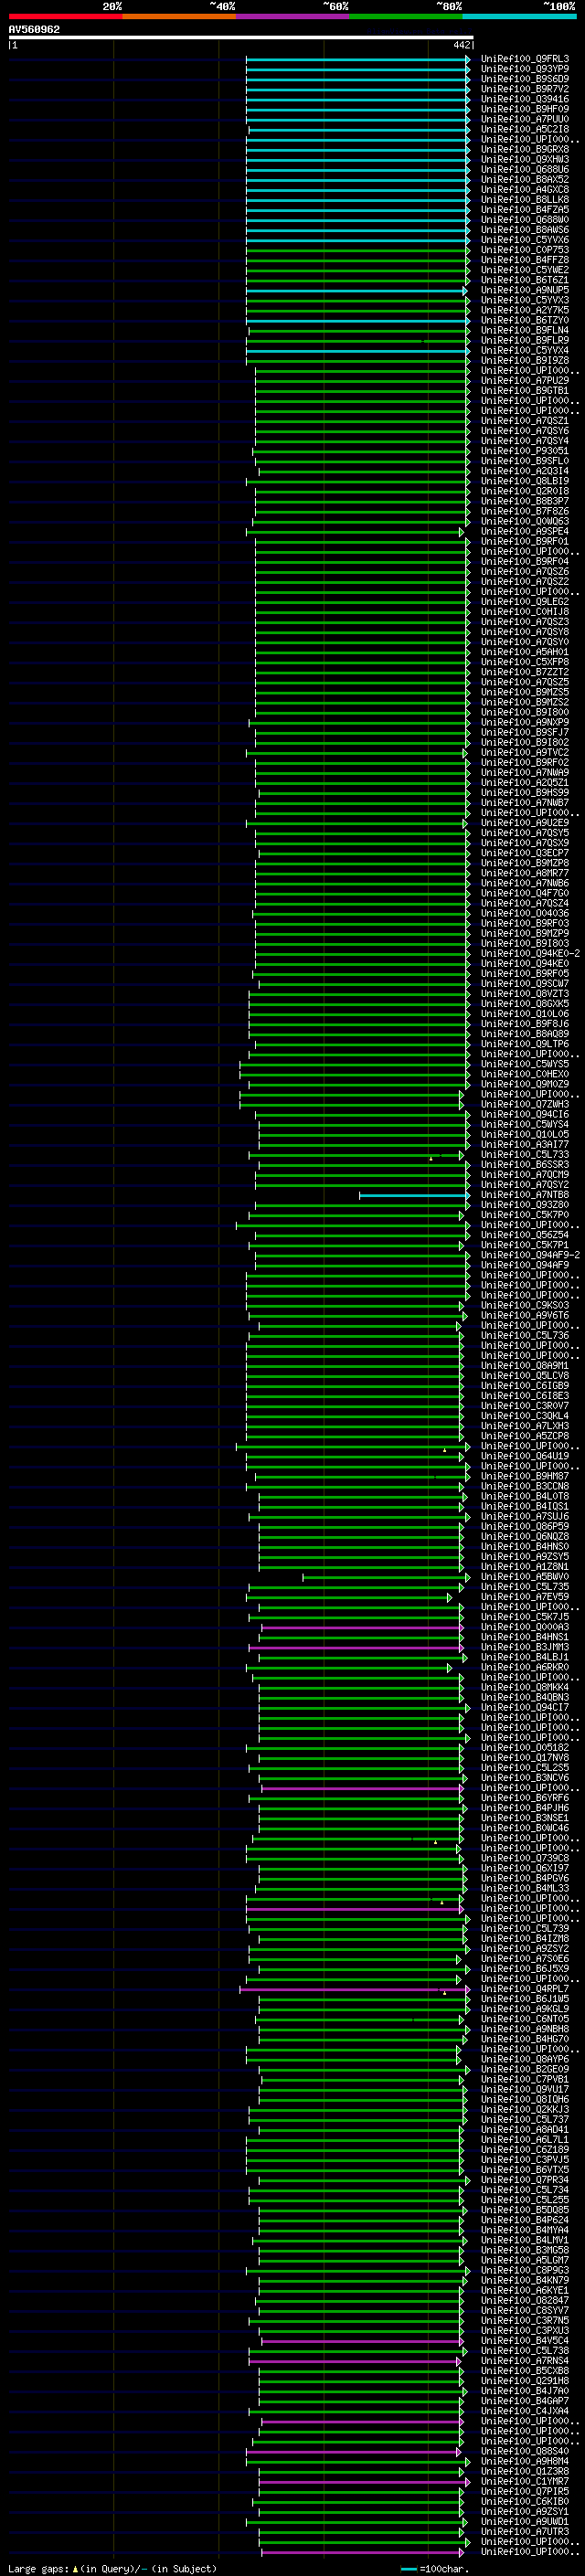Click the 442 query length label
This screenshot has width=585, height=2576.
pos(461,45)
